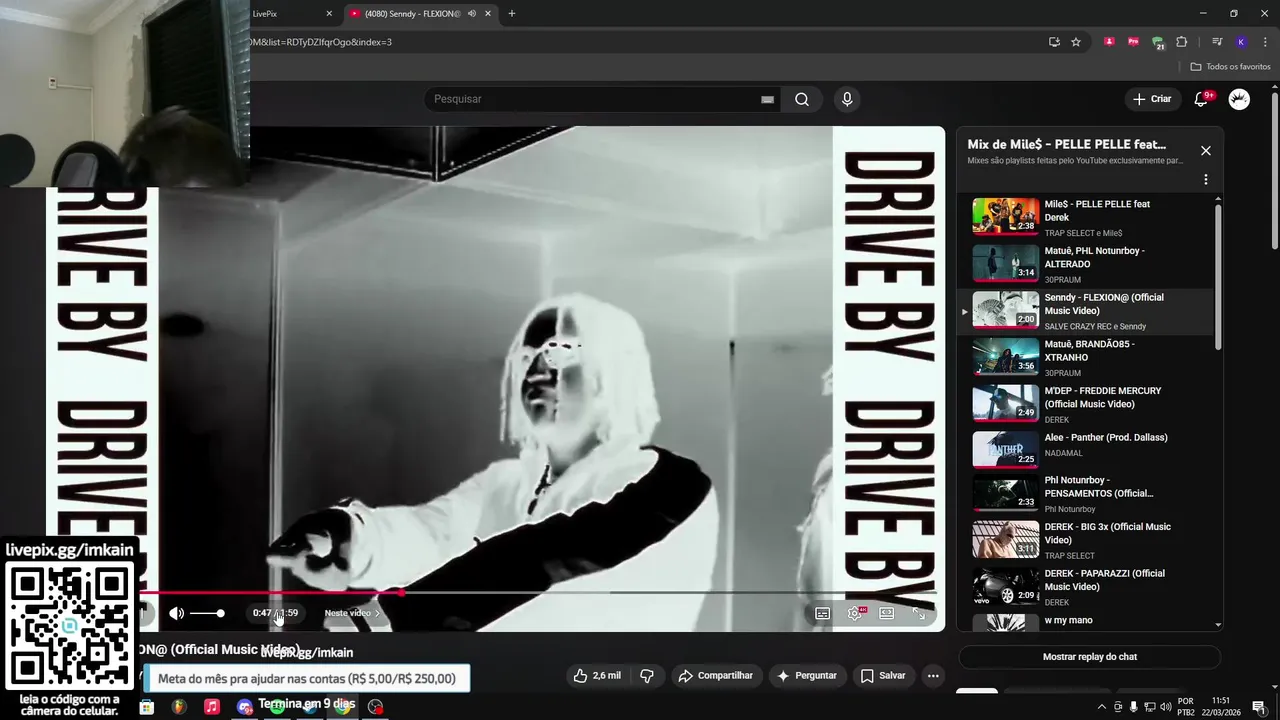Save video with 'Salvar' button

[882, 676]
